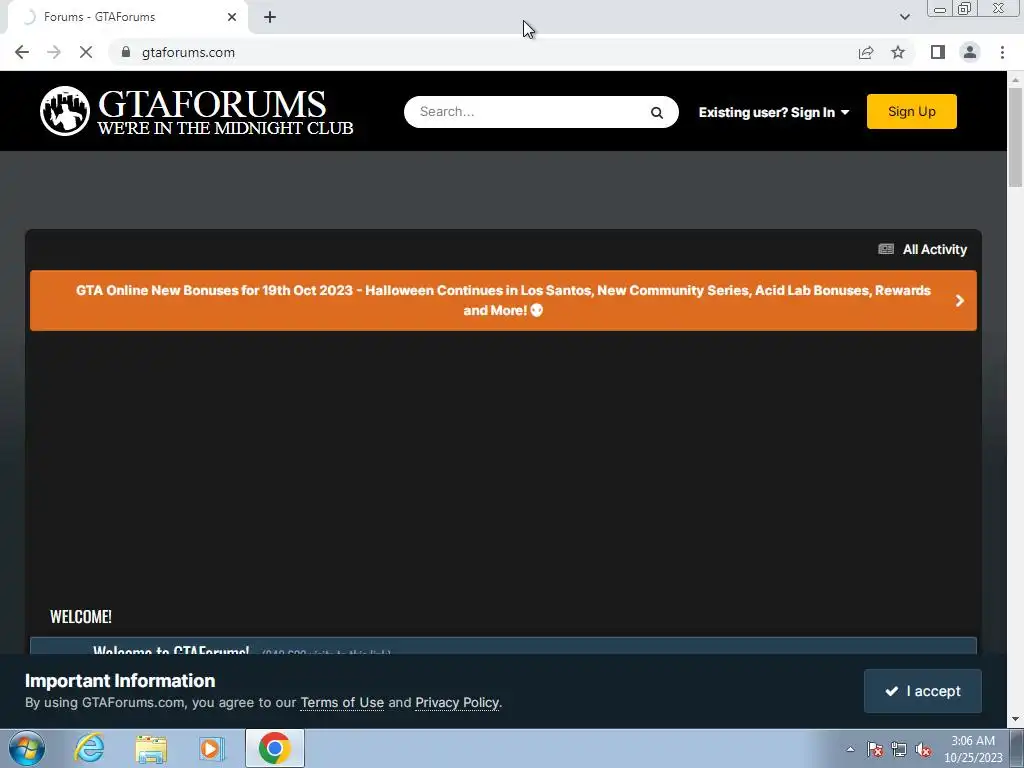Image resolution: width=1024 pixels, height=768 pixels.
Task: Open the taskbar clock and date
Action: click(973, 749)
